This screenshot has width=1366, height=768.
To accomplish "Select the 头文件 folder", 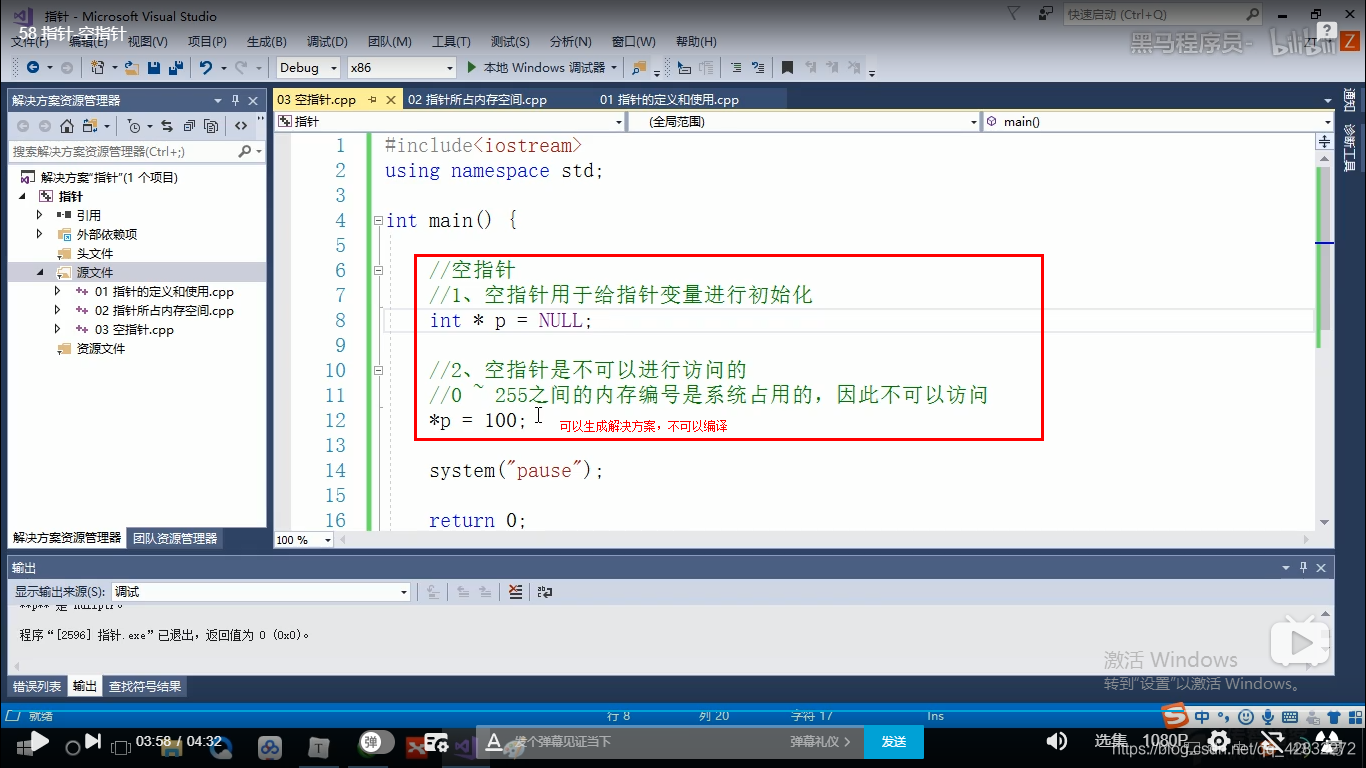I will click(95, 253).
